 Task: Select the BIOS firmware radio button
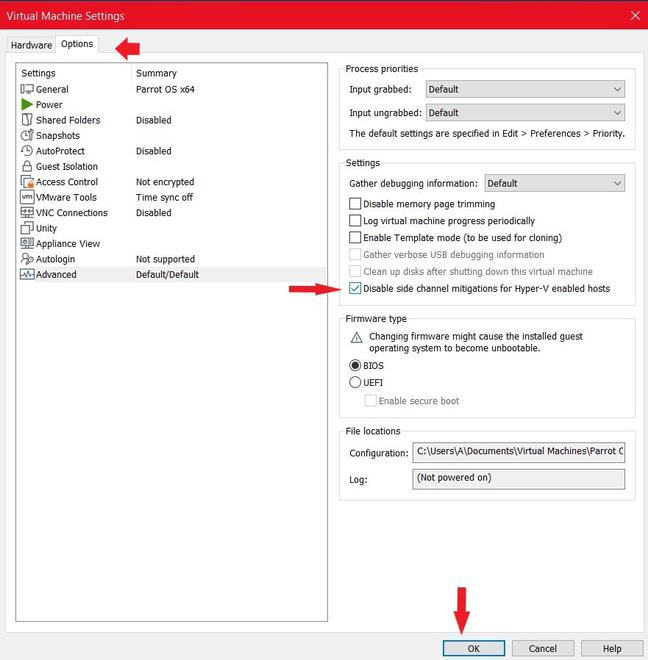click(355, 365)
